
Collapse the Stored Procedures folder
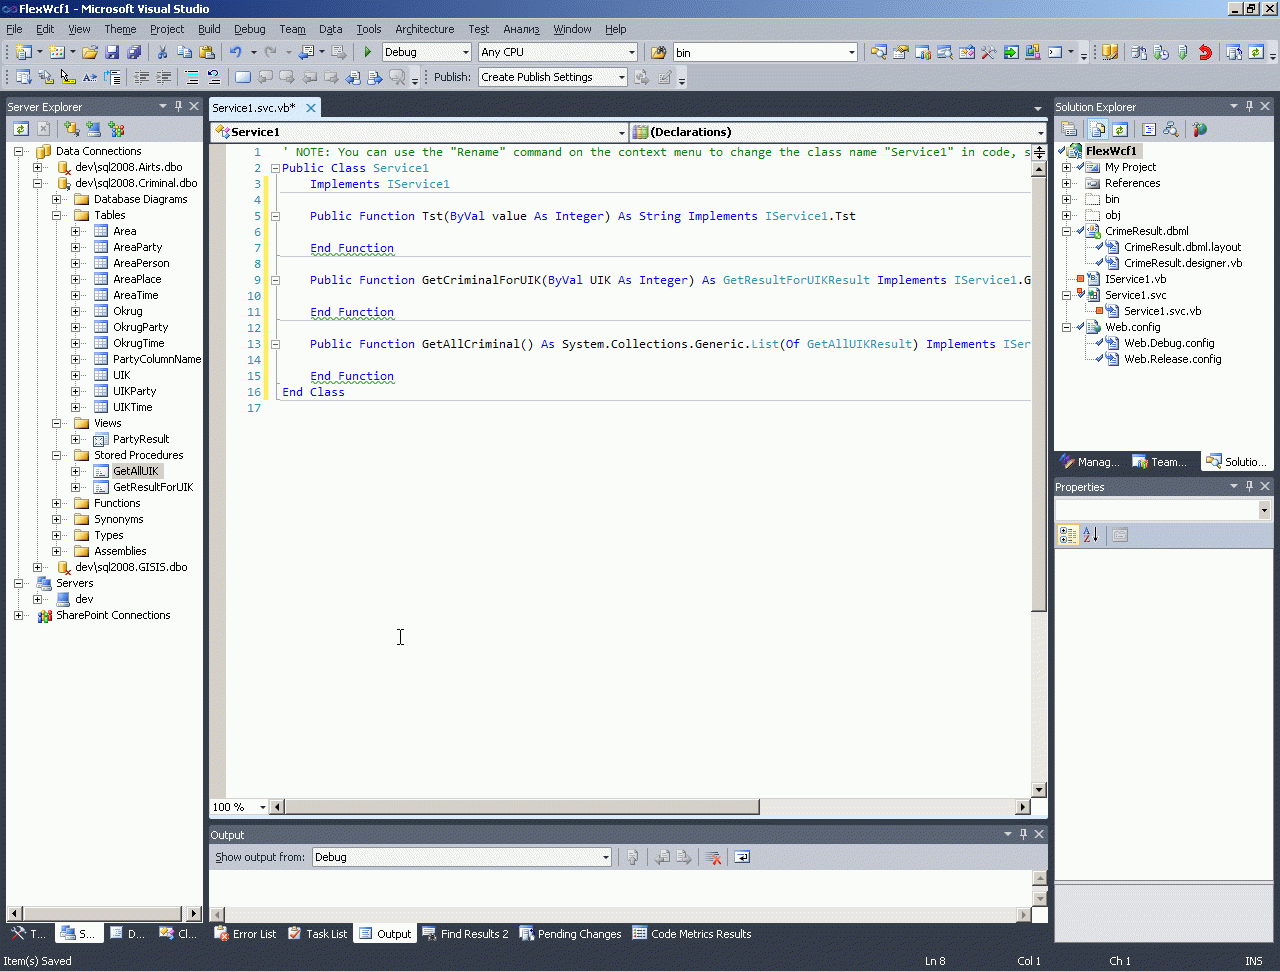coord(57,455)
